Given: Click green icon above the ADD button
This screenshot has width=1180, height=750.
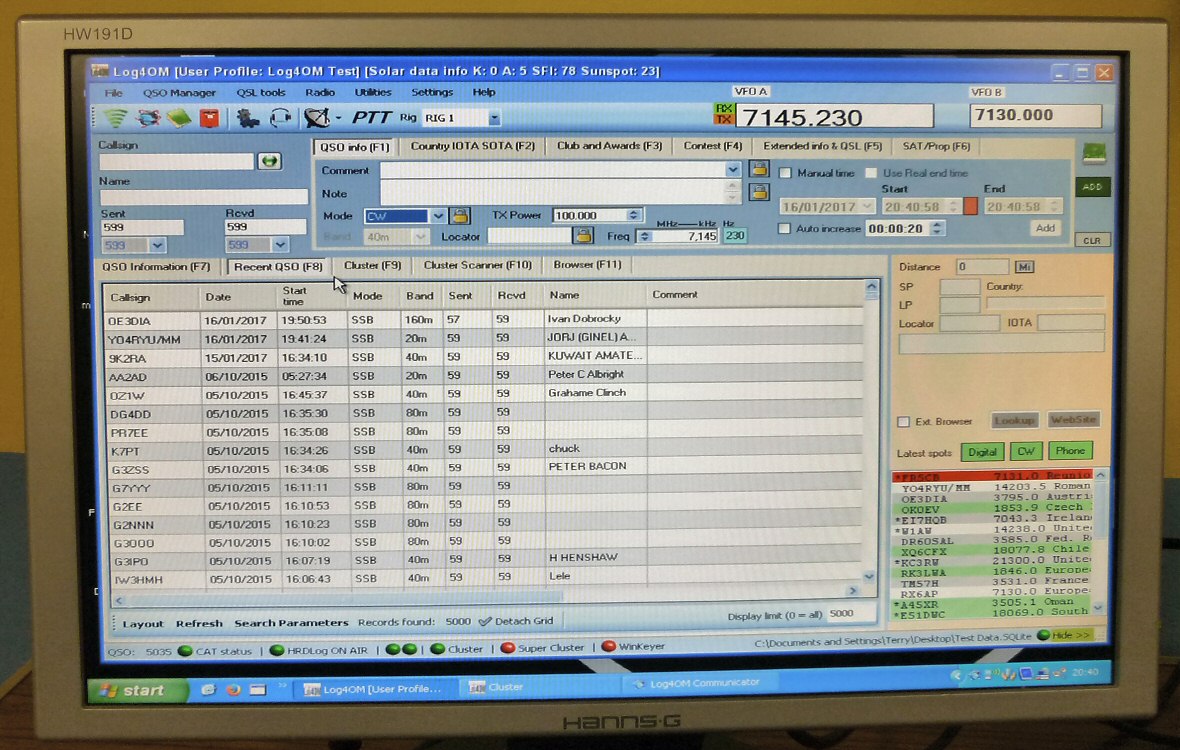Looking at the screenshot, I should coord(1093,153).
